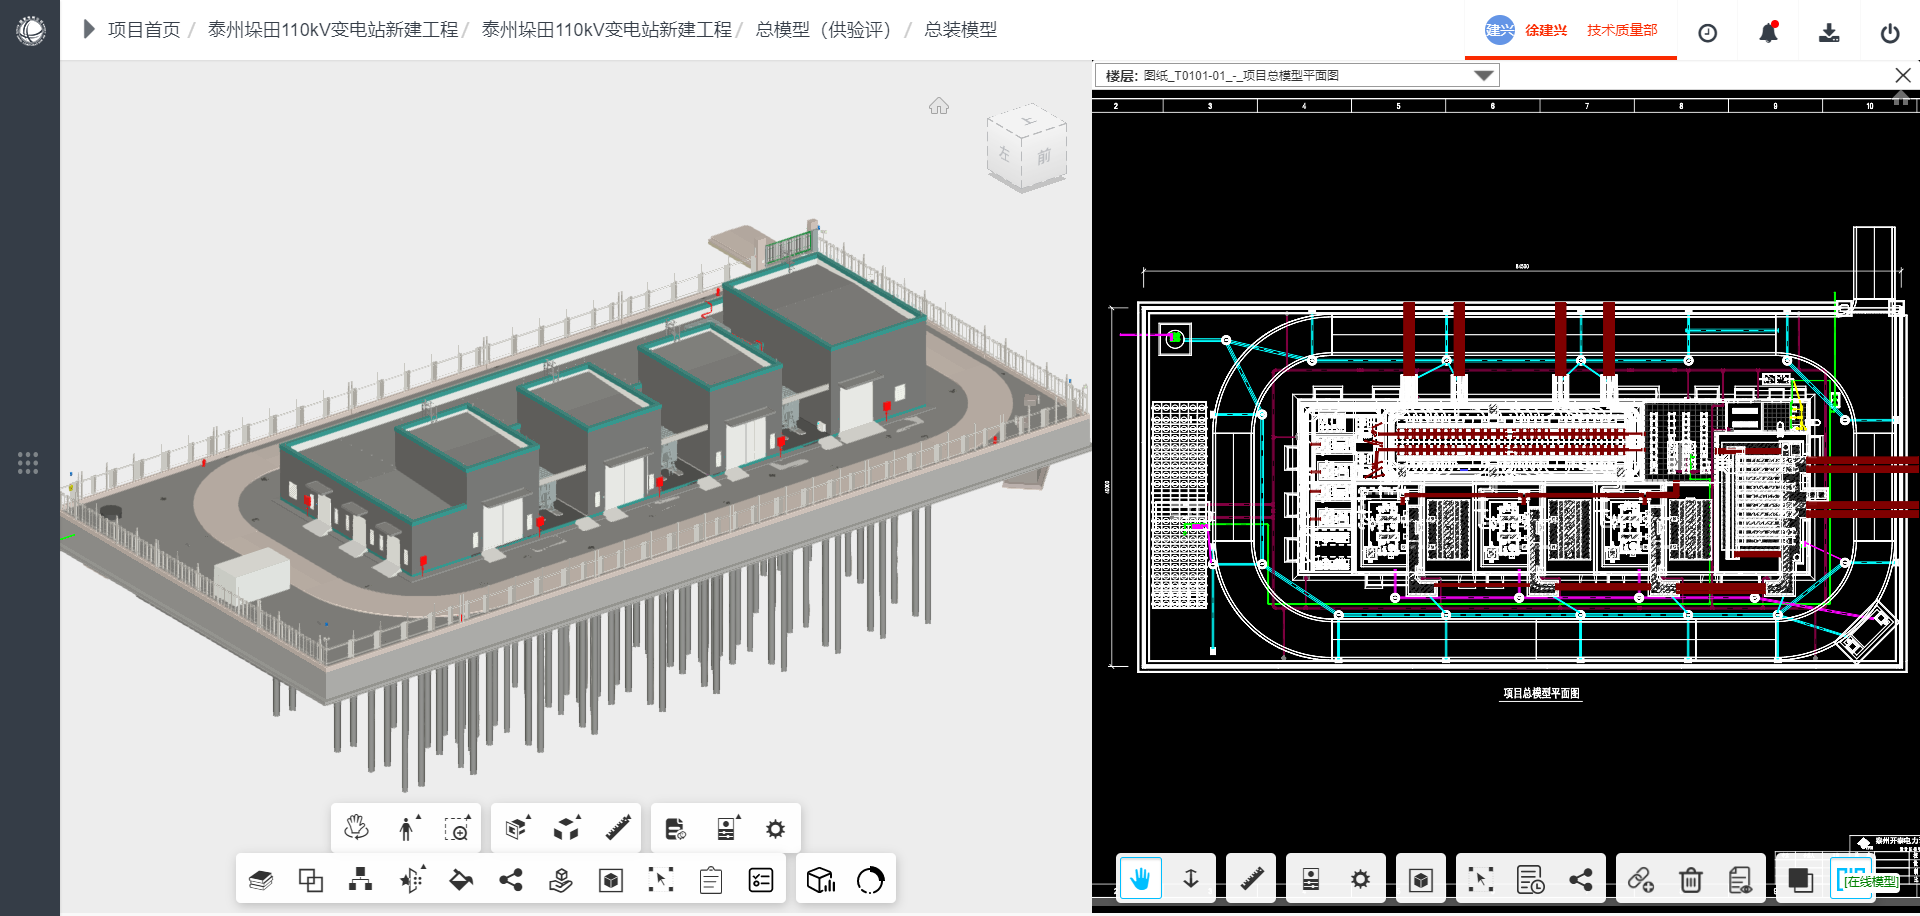
Task: Open 总模型（供验评）breadcrumb item
Action: [x=823, y=30]
